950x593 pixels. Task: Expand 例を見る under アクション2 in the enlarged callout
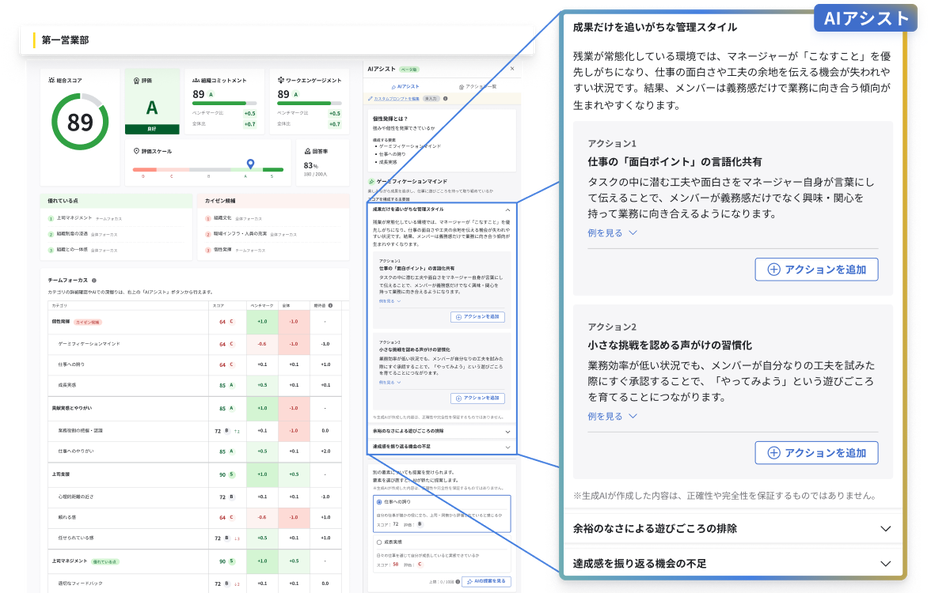pos(612,416)
